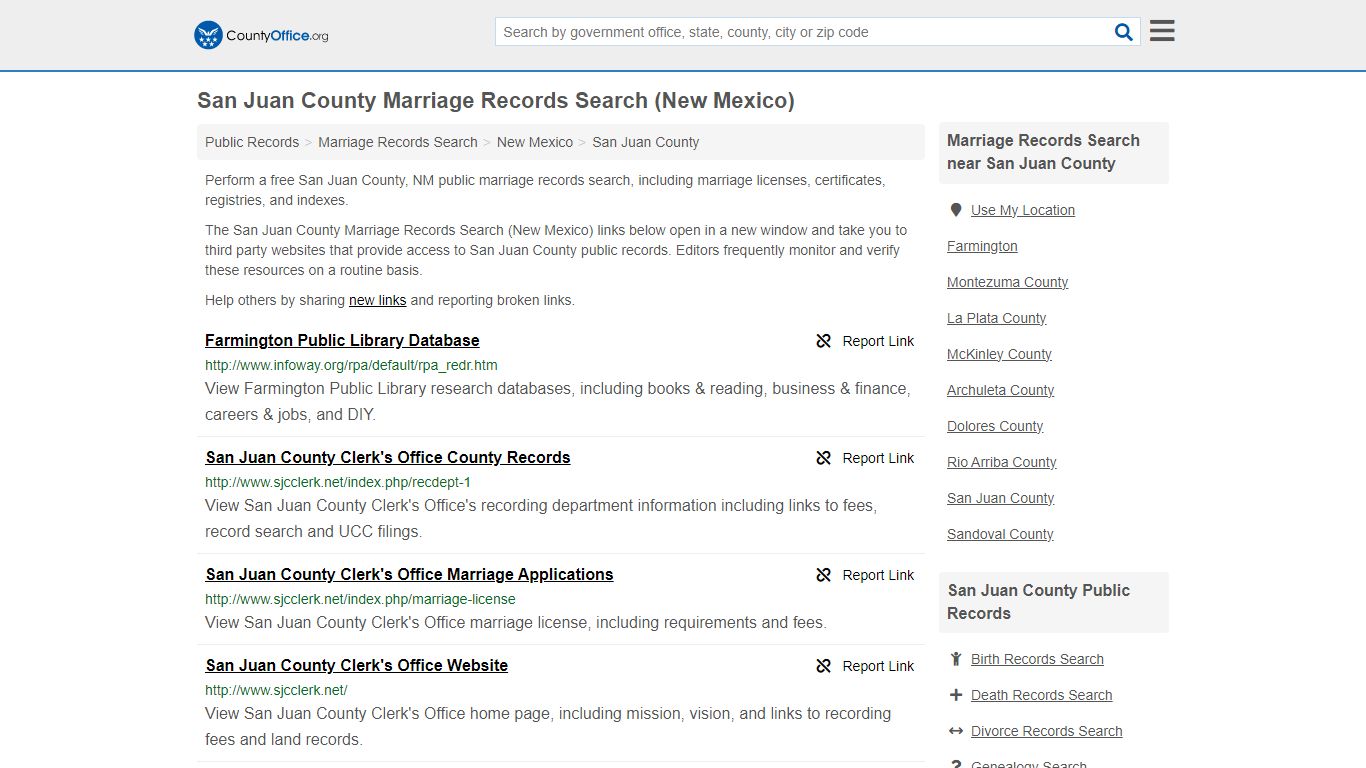Go to Marriage Records Search breadcrumb
1366x768 pixels.
point(398,142)
